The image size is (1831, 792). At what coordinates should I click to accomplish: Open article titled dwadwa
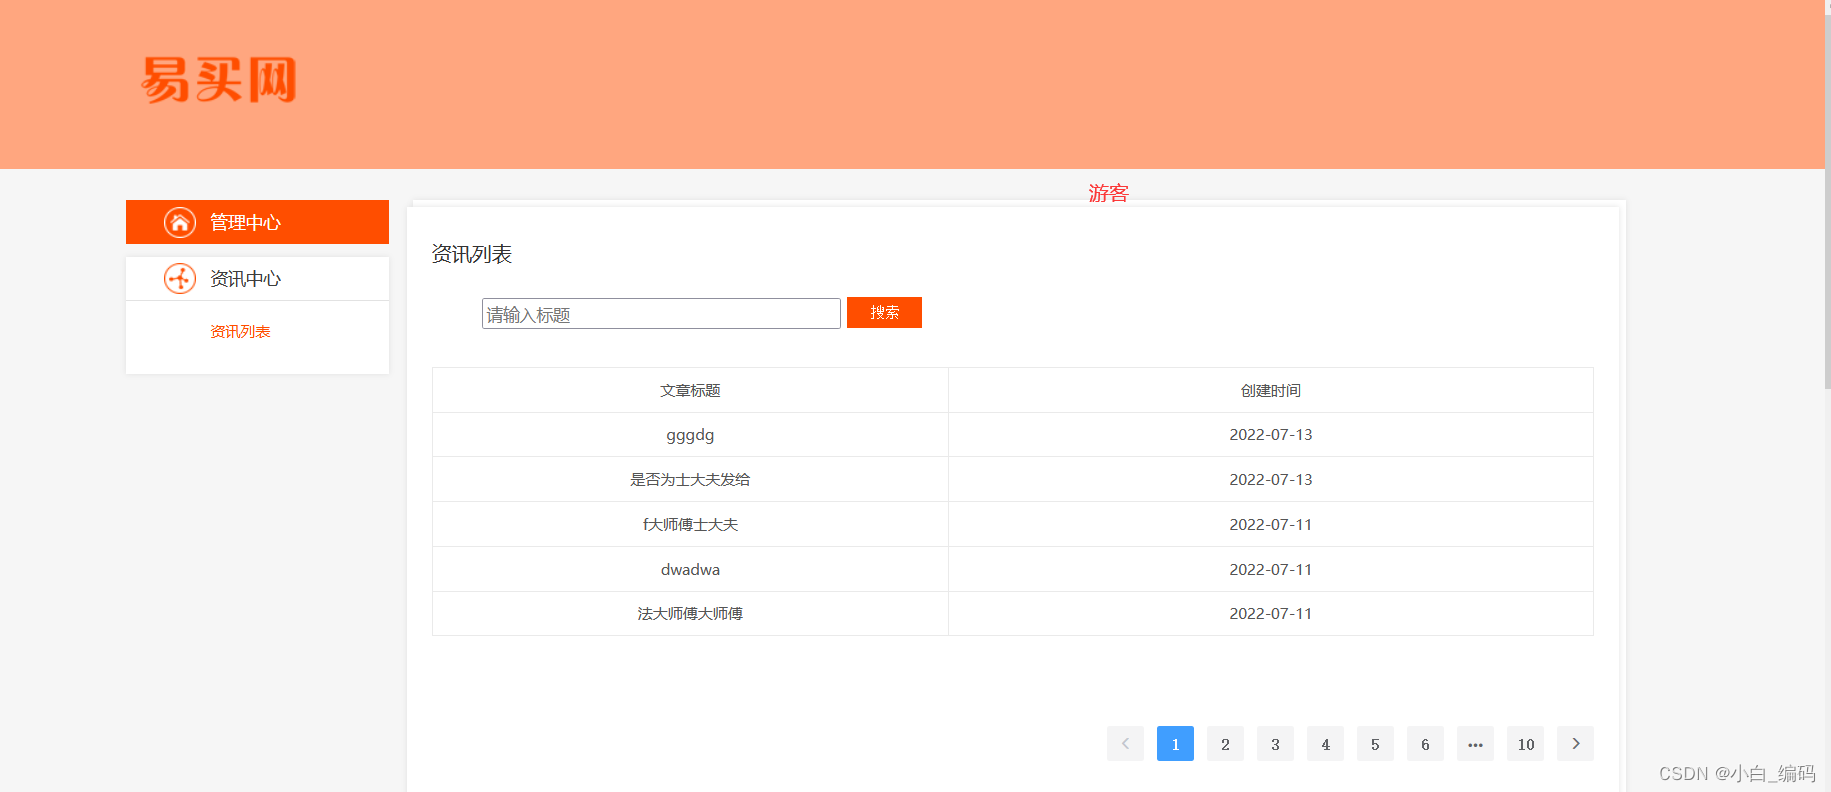click(690, 569)
